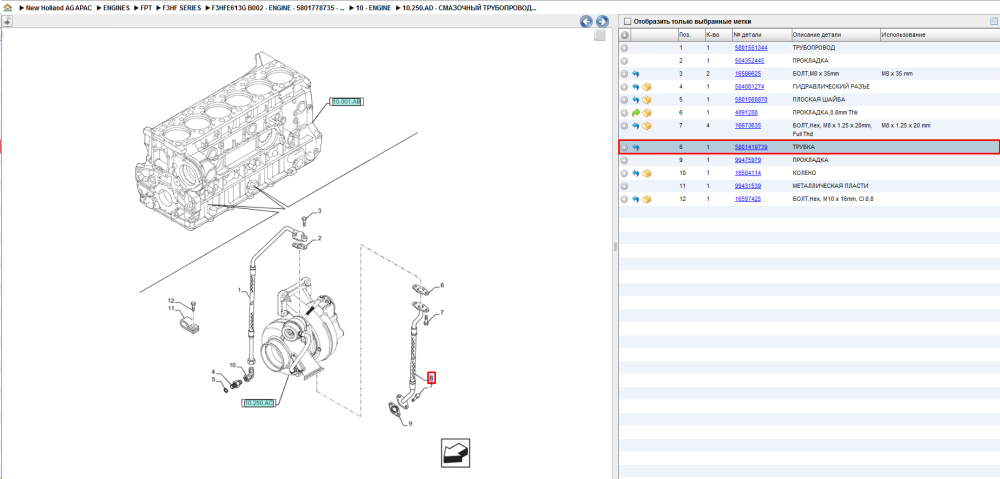The image size is (1000, 479).
Task: Click the package box icon in row 5
Action: click(x=647, y=100)
